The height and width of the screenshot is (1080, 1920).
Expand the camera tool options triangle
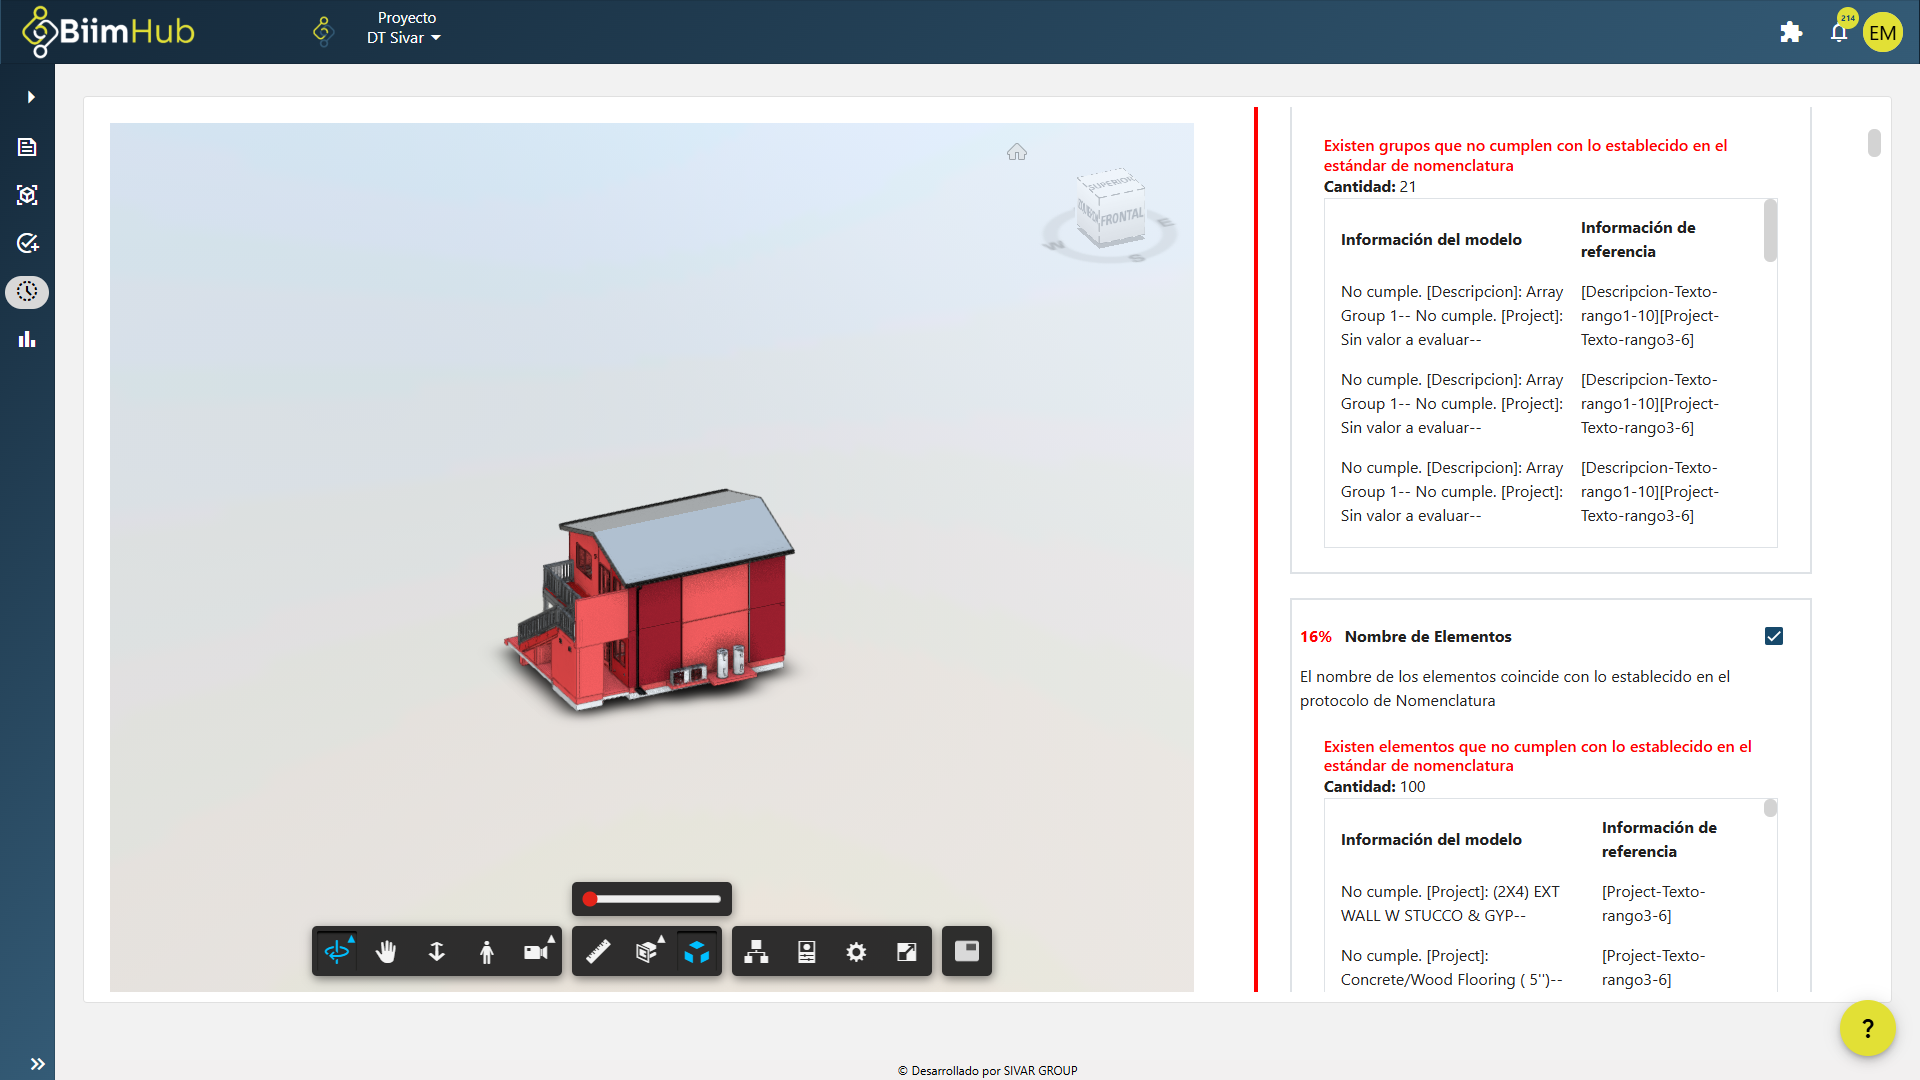pyautogui.click(x=549, y=938)
